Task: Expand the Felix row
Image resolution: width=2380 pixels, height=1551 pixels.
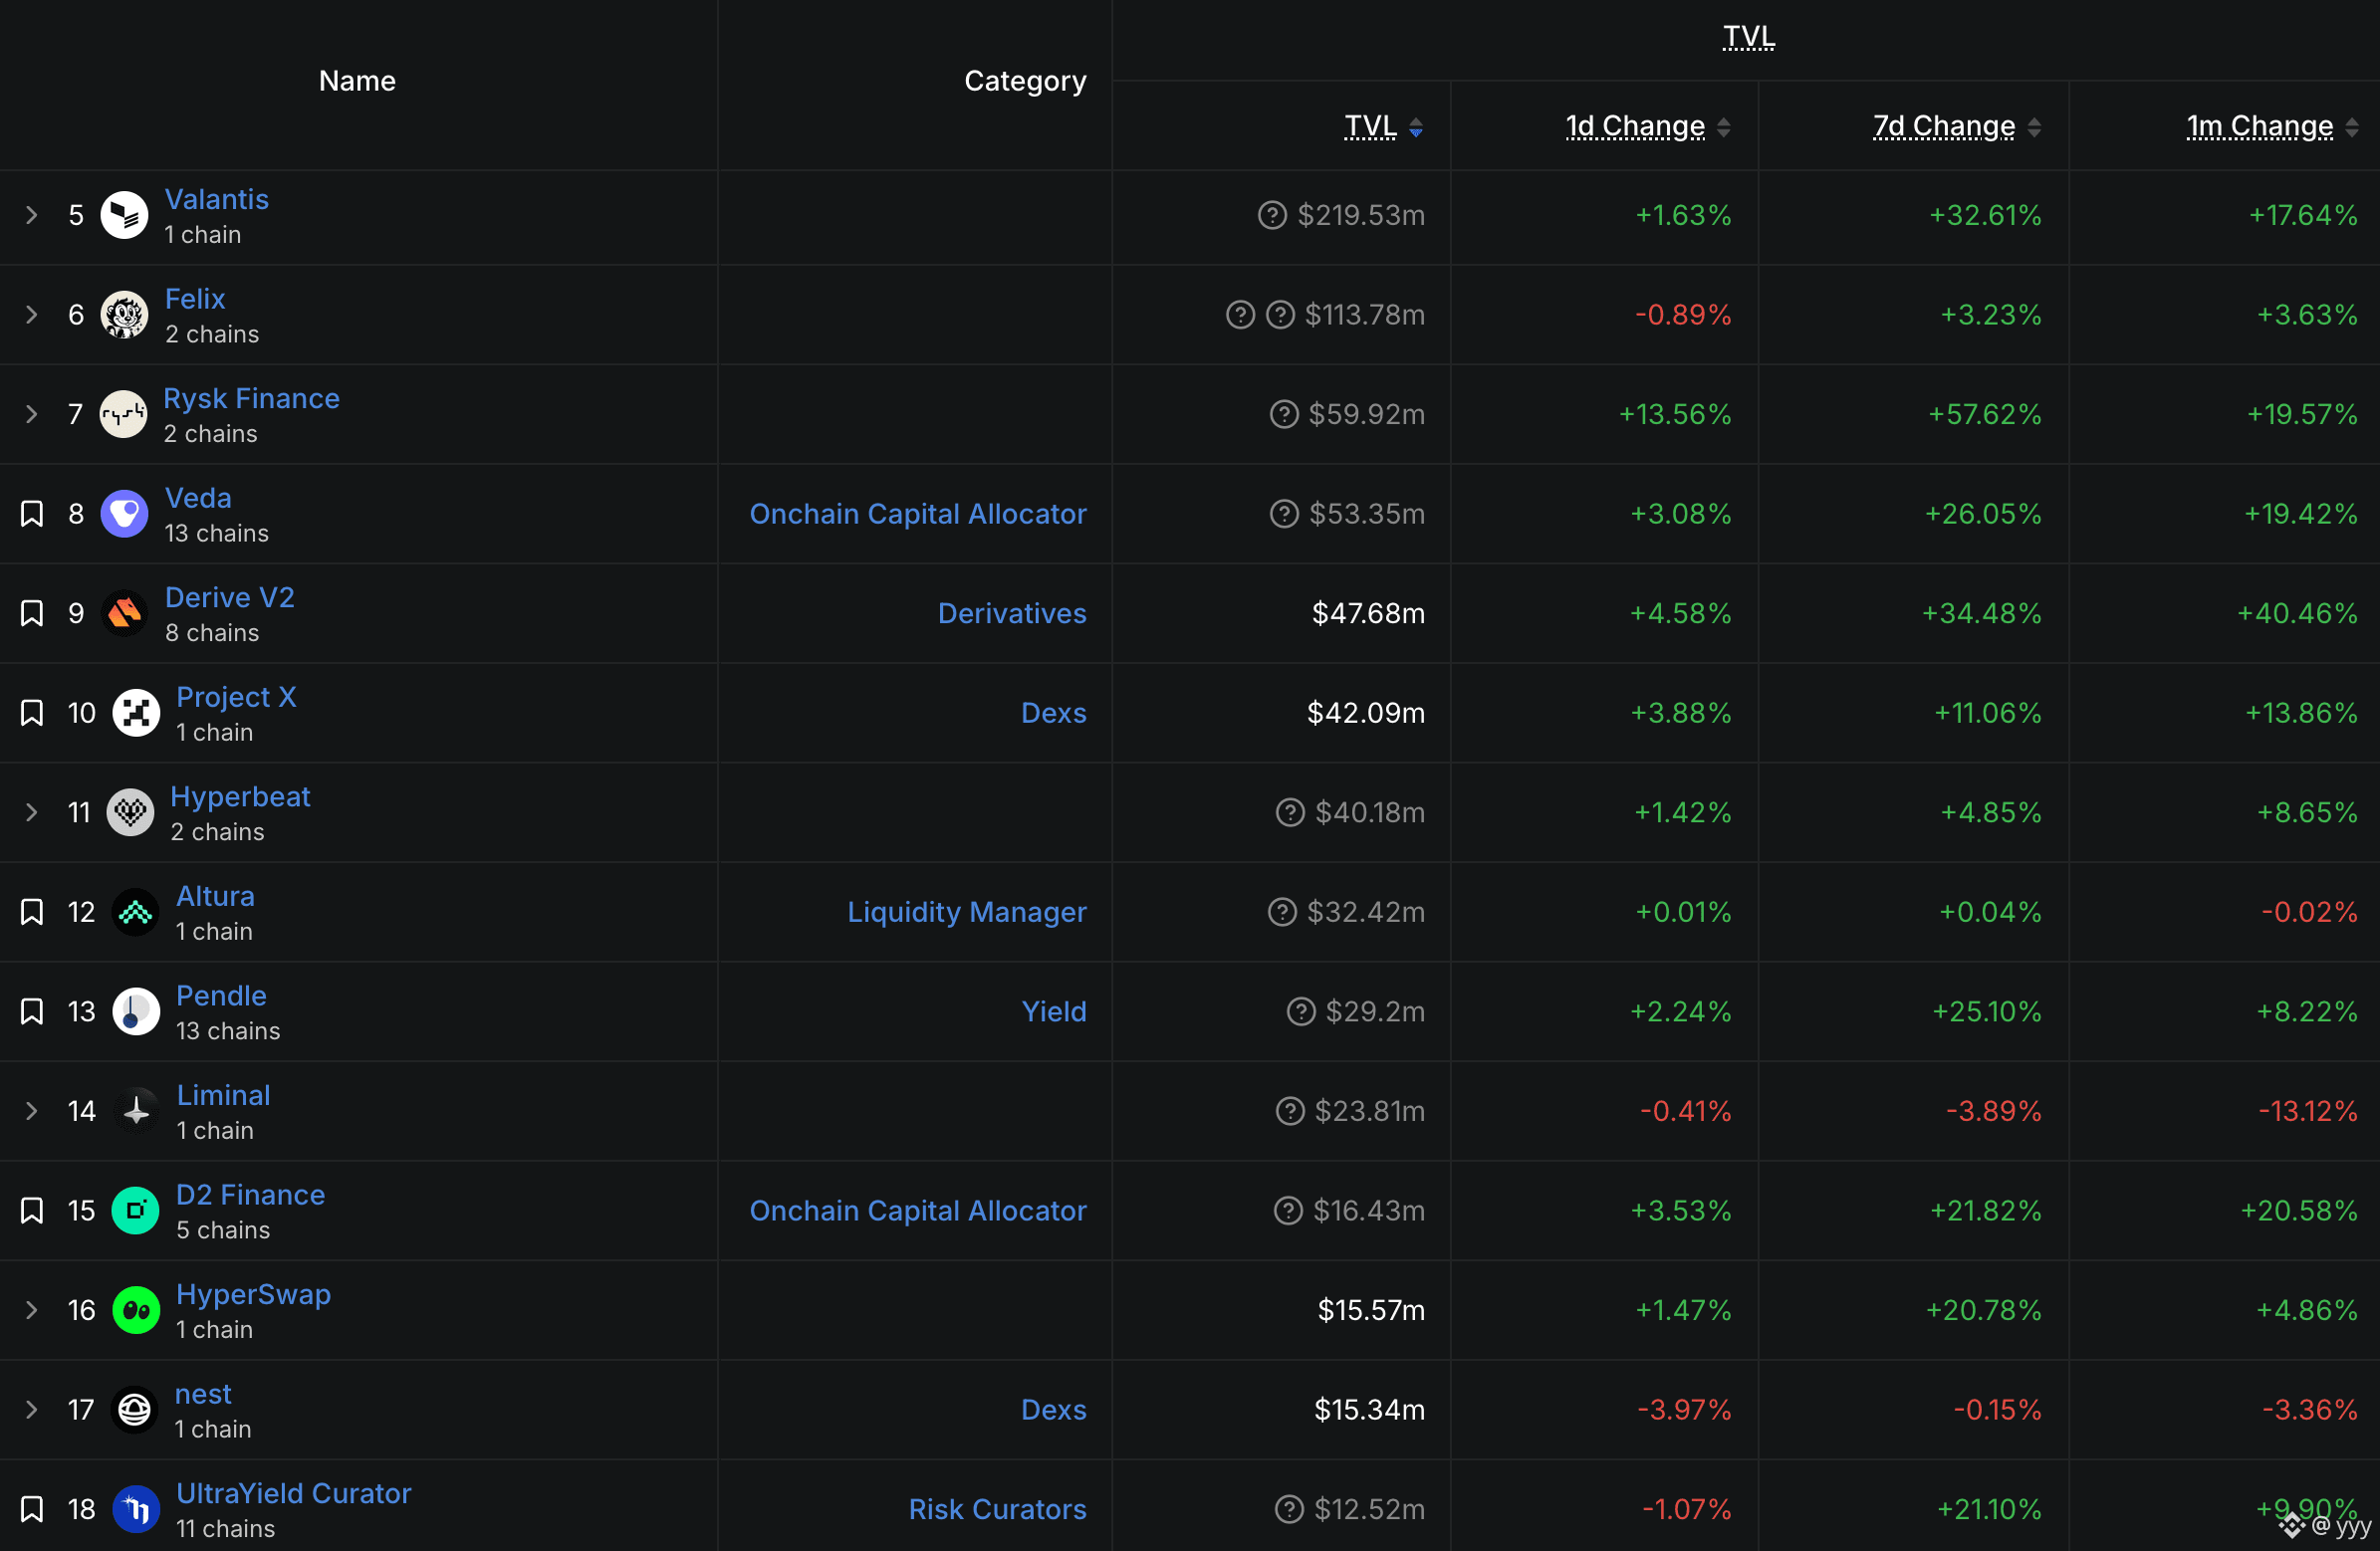Action: pyautogui.click(x=32, y=315)
